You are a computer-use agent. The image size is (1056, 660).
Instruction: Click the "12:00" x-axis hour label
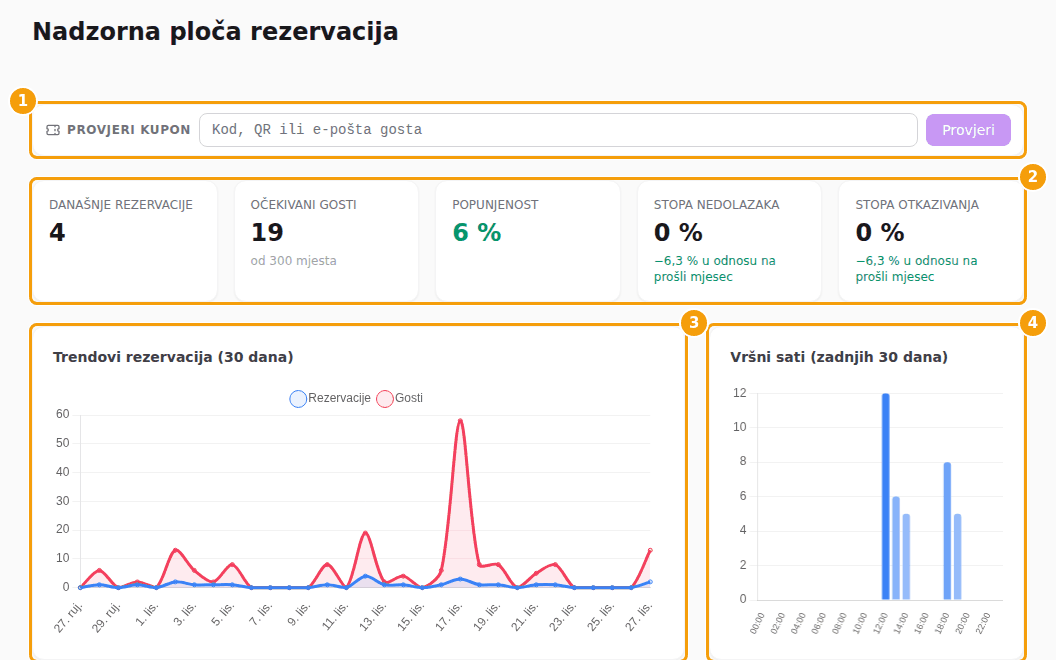click(x=880, y=623)
